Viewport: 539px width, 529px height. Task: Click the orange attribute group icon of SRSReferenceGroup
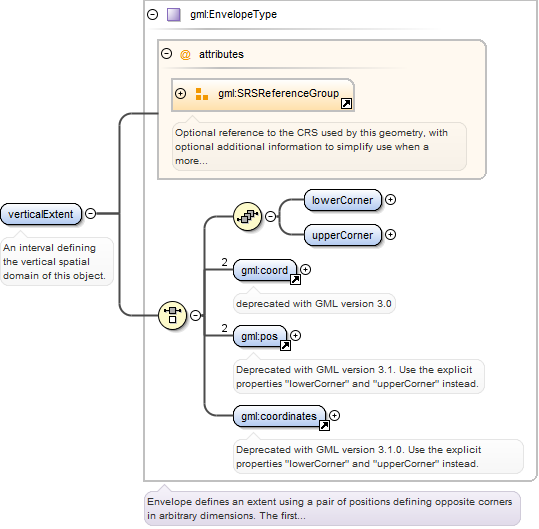coord(201,94)
